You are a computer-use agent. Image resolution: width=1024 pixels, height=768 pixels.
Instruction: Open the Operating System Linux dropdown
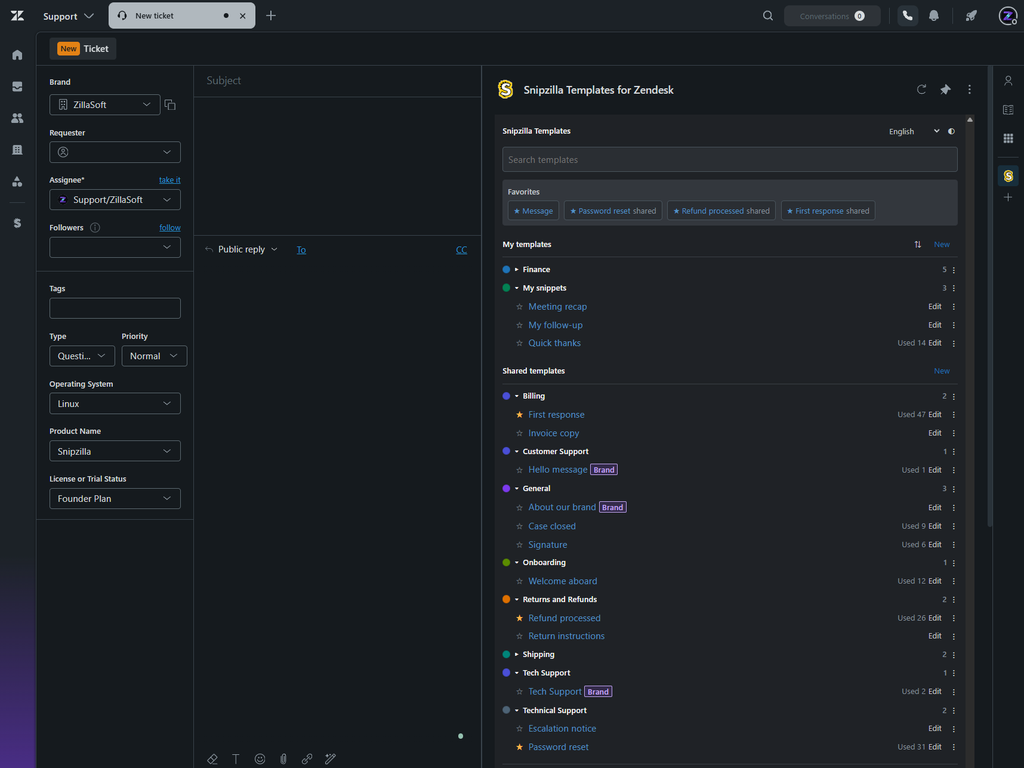[x=115, y=404]
